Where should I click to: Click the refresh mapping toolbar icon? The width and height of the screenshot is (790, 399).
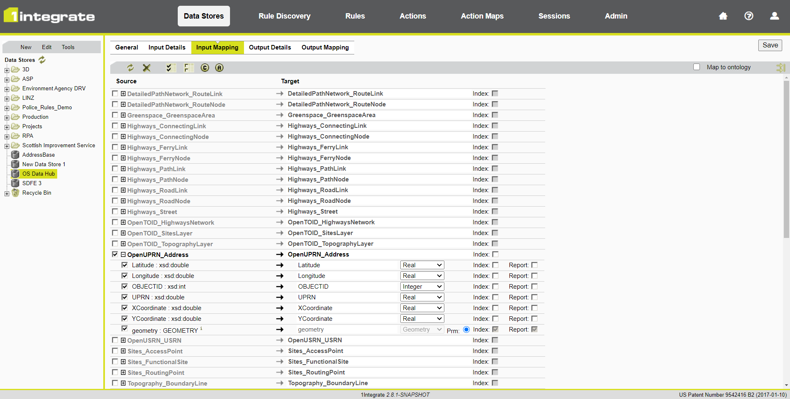(x=130, y=68)
